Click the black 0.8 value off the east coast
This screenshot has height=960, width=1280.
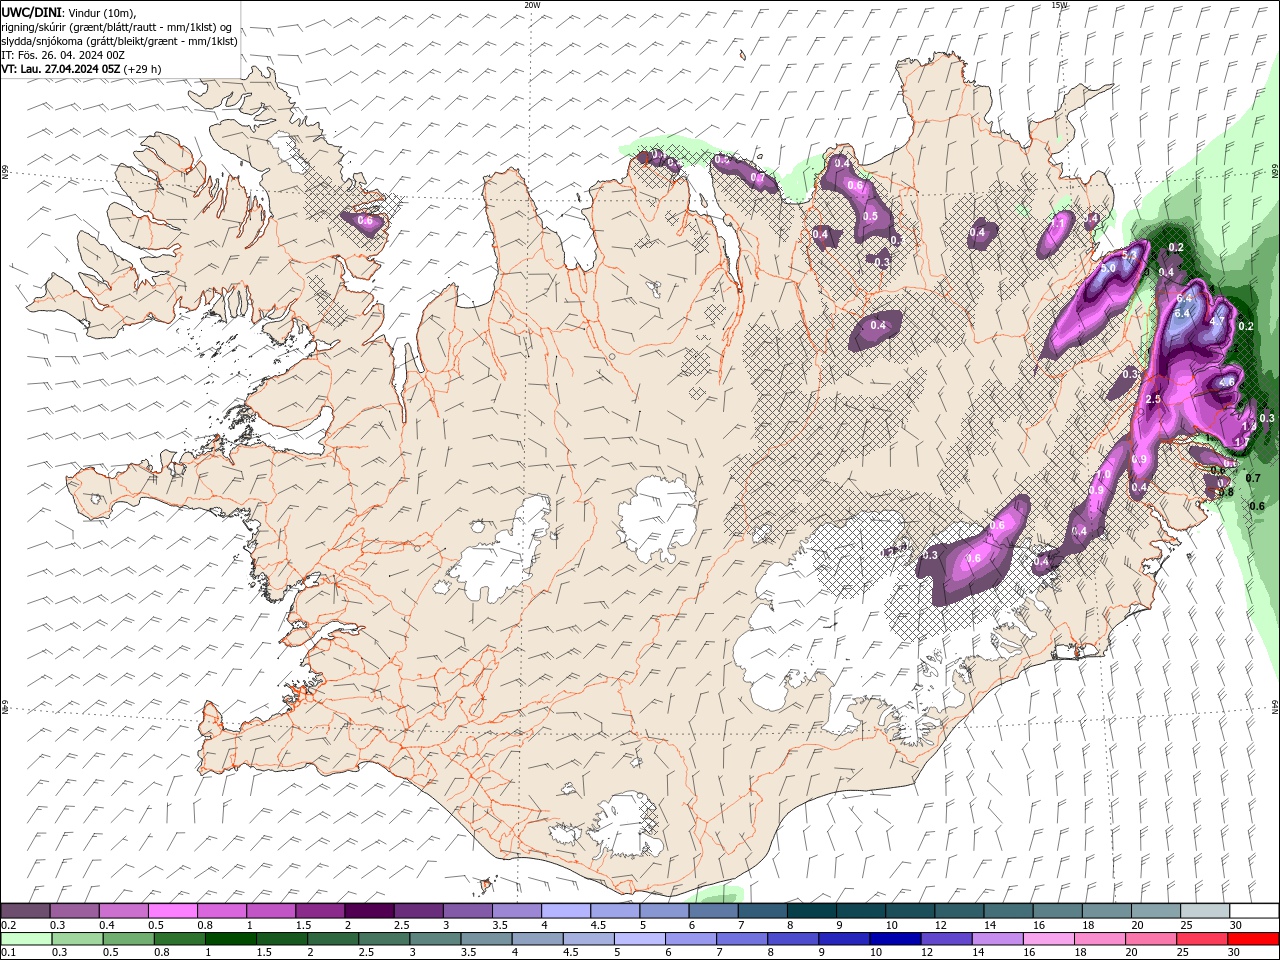[1226, 492]
